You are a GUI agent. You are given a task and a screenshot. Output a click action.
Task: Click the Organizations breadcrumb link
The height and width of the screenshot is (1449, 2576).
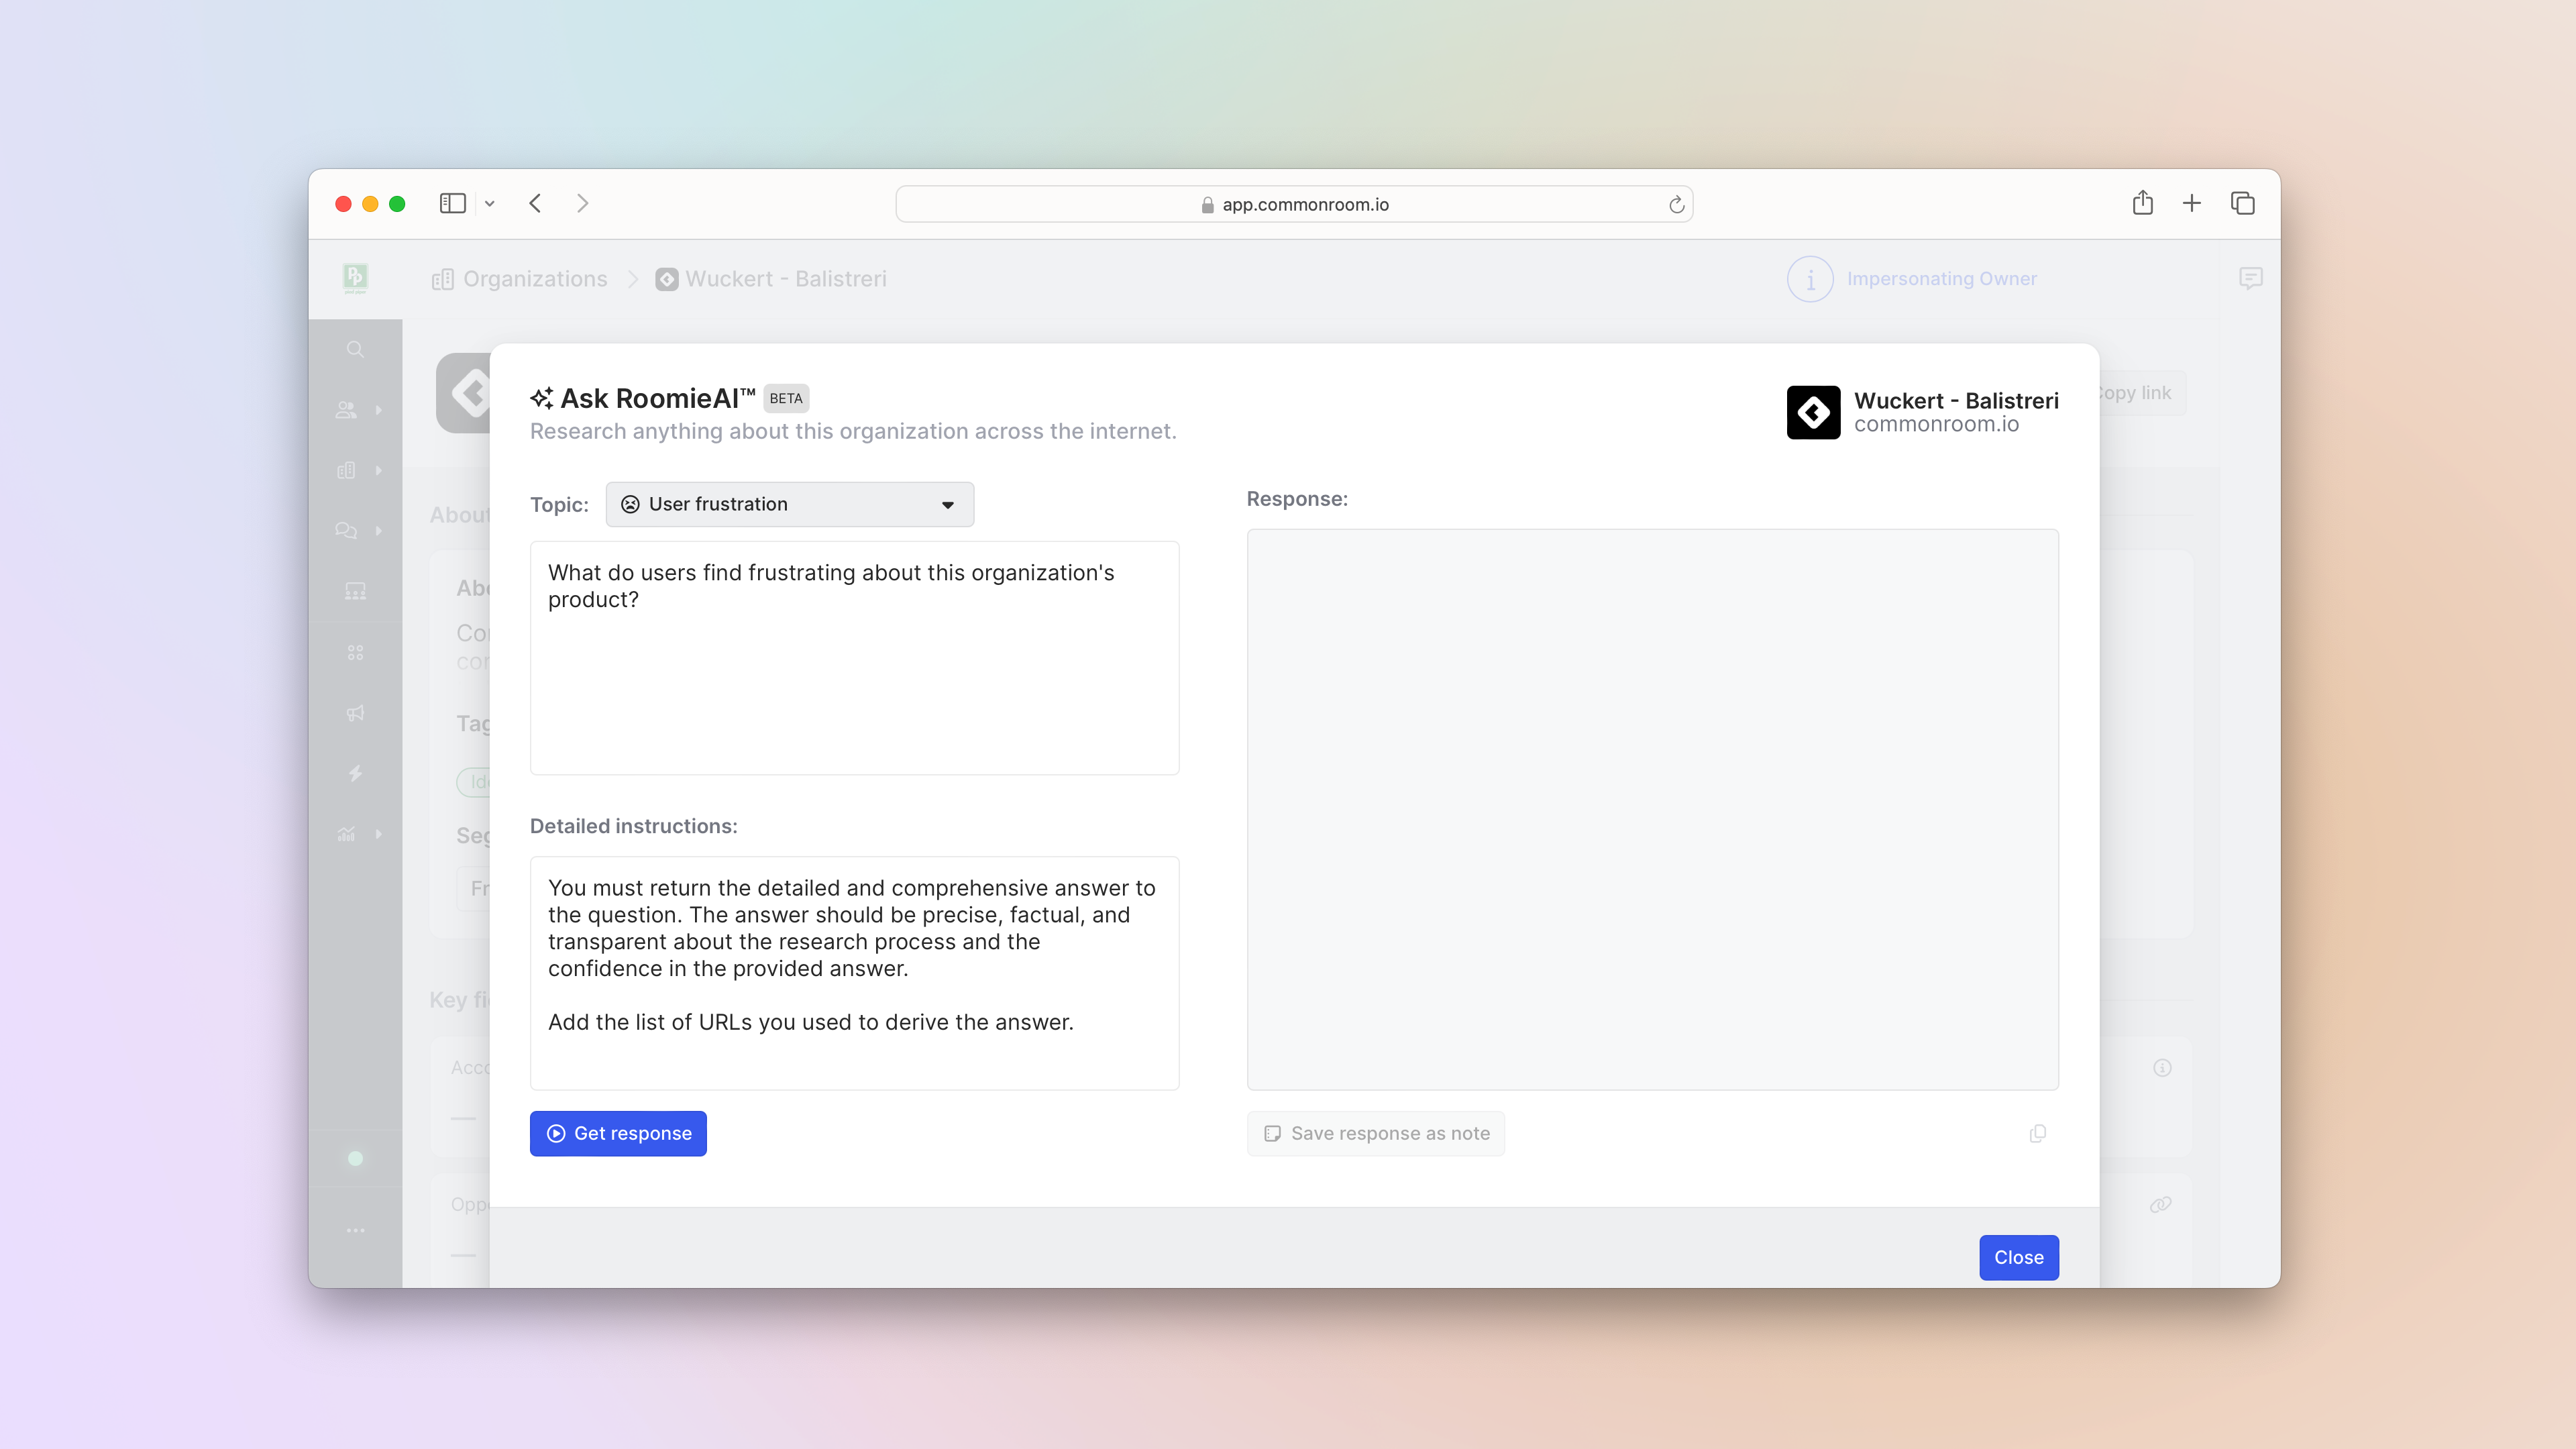534,279
